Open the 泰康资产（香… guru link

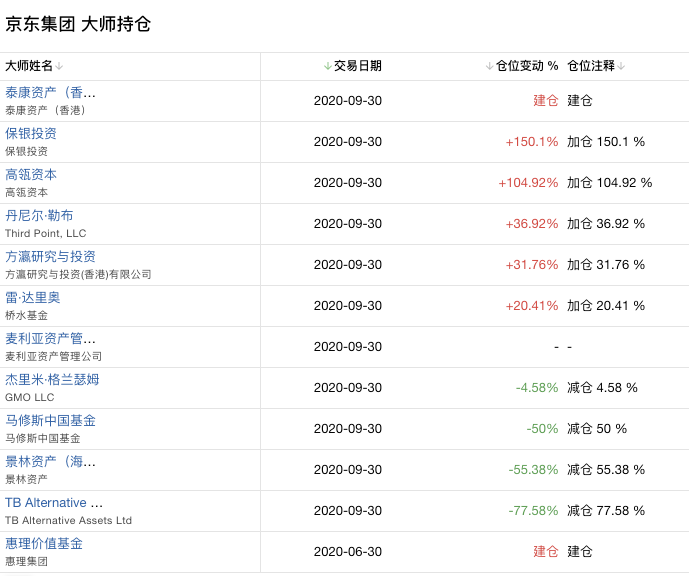50,92
